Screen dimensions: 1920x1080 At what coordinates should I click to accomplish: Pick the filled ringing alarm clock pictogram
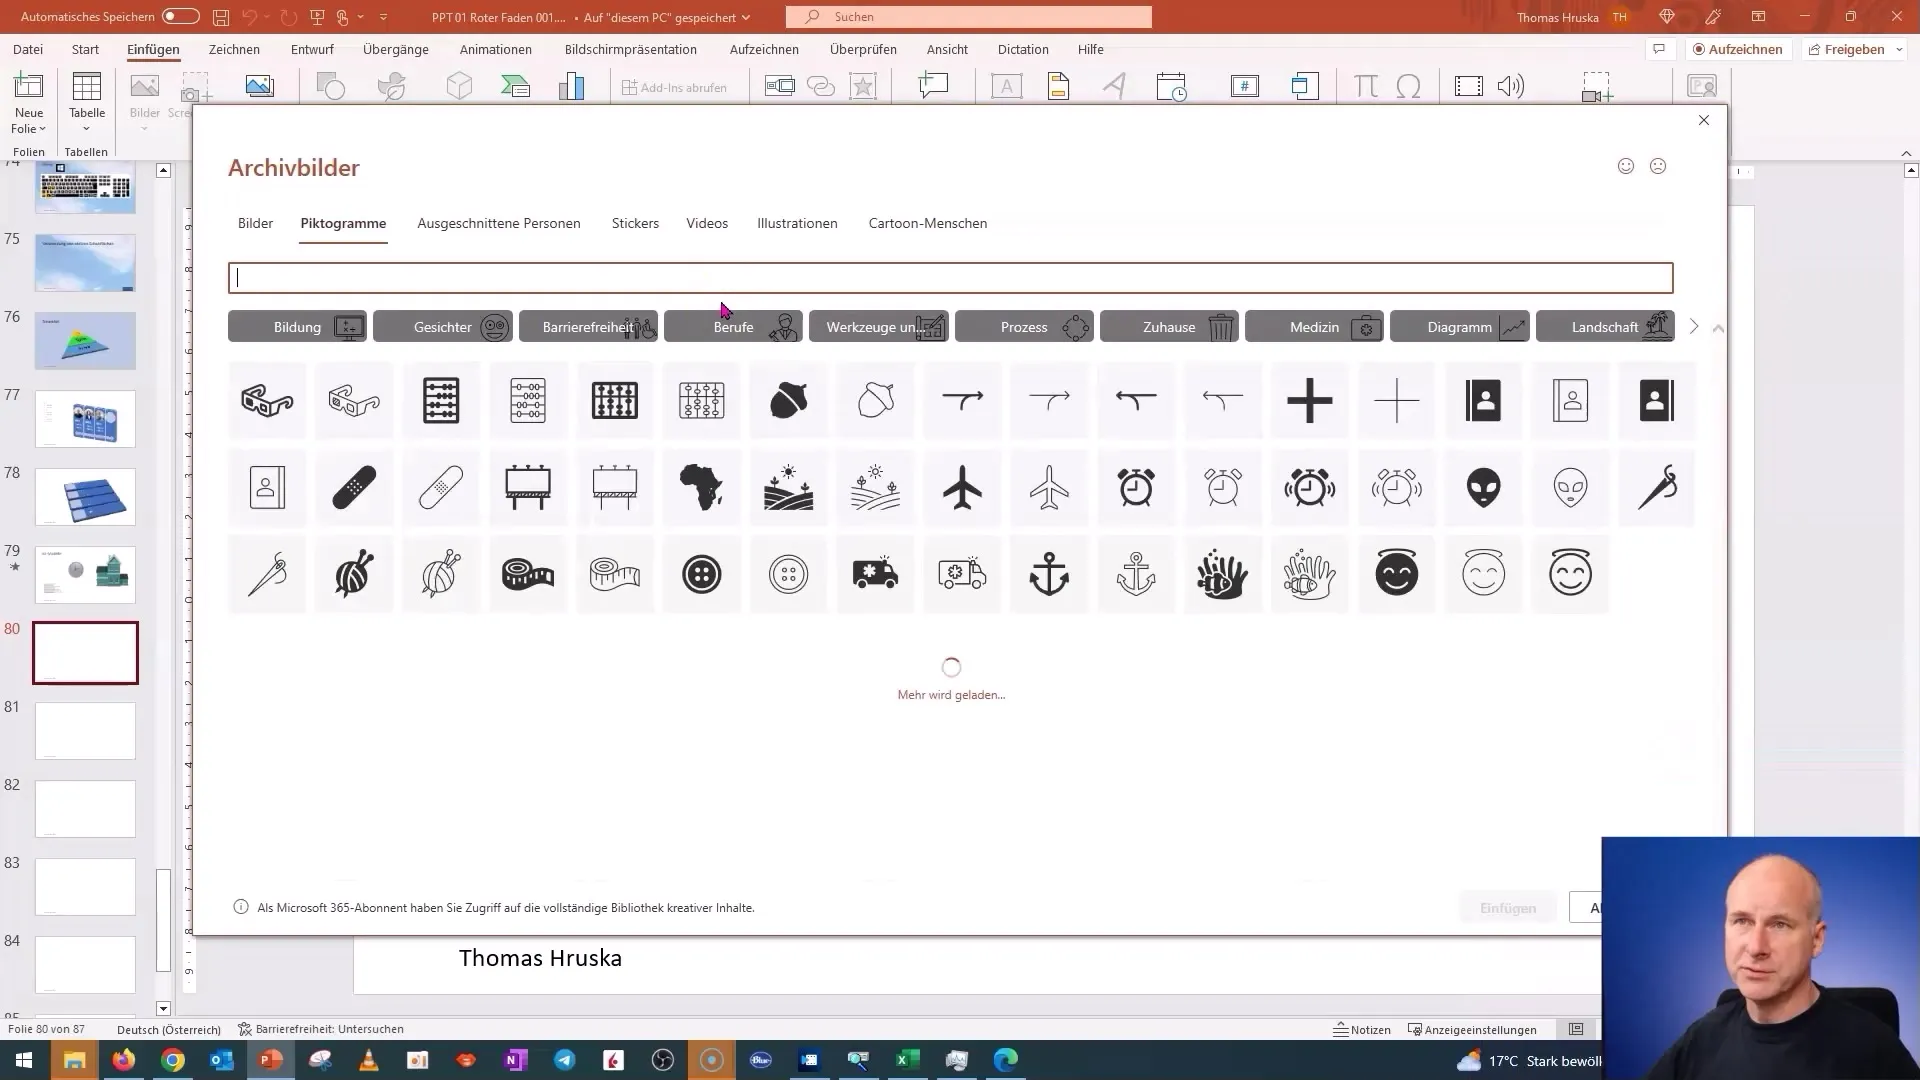tap(1310, 487)
